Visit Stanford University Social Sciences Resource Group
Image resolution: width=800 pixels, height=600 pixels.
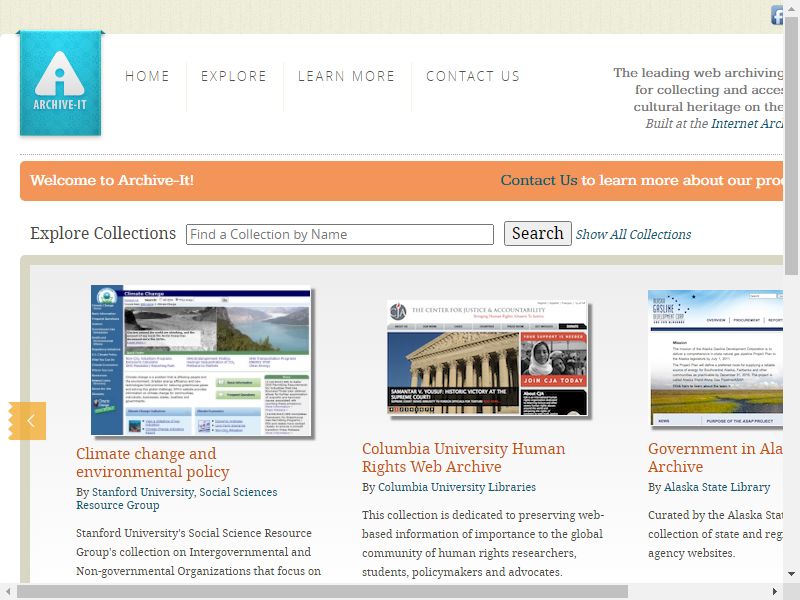coord(177,498)
